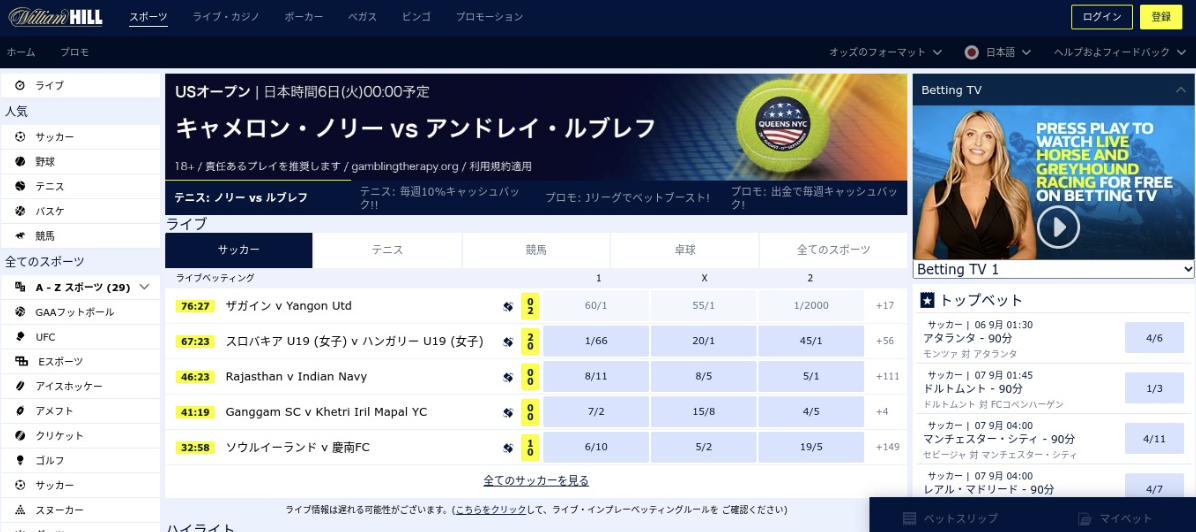Viewport: 1196px width, 532px height.
Task: Select the ライブ icon in sidebar
Action: [20, 85]
